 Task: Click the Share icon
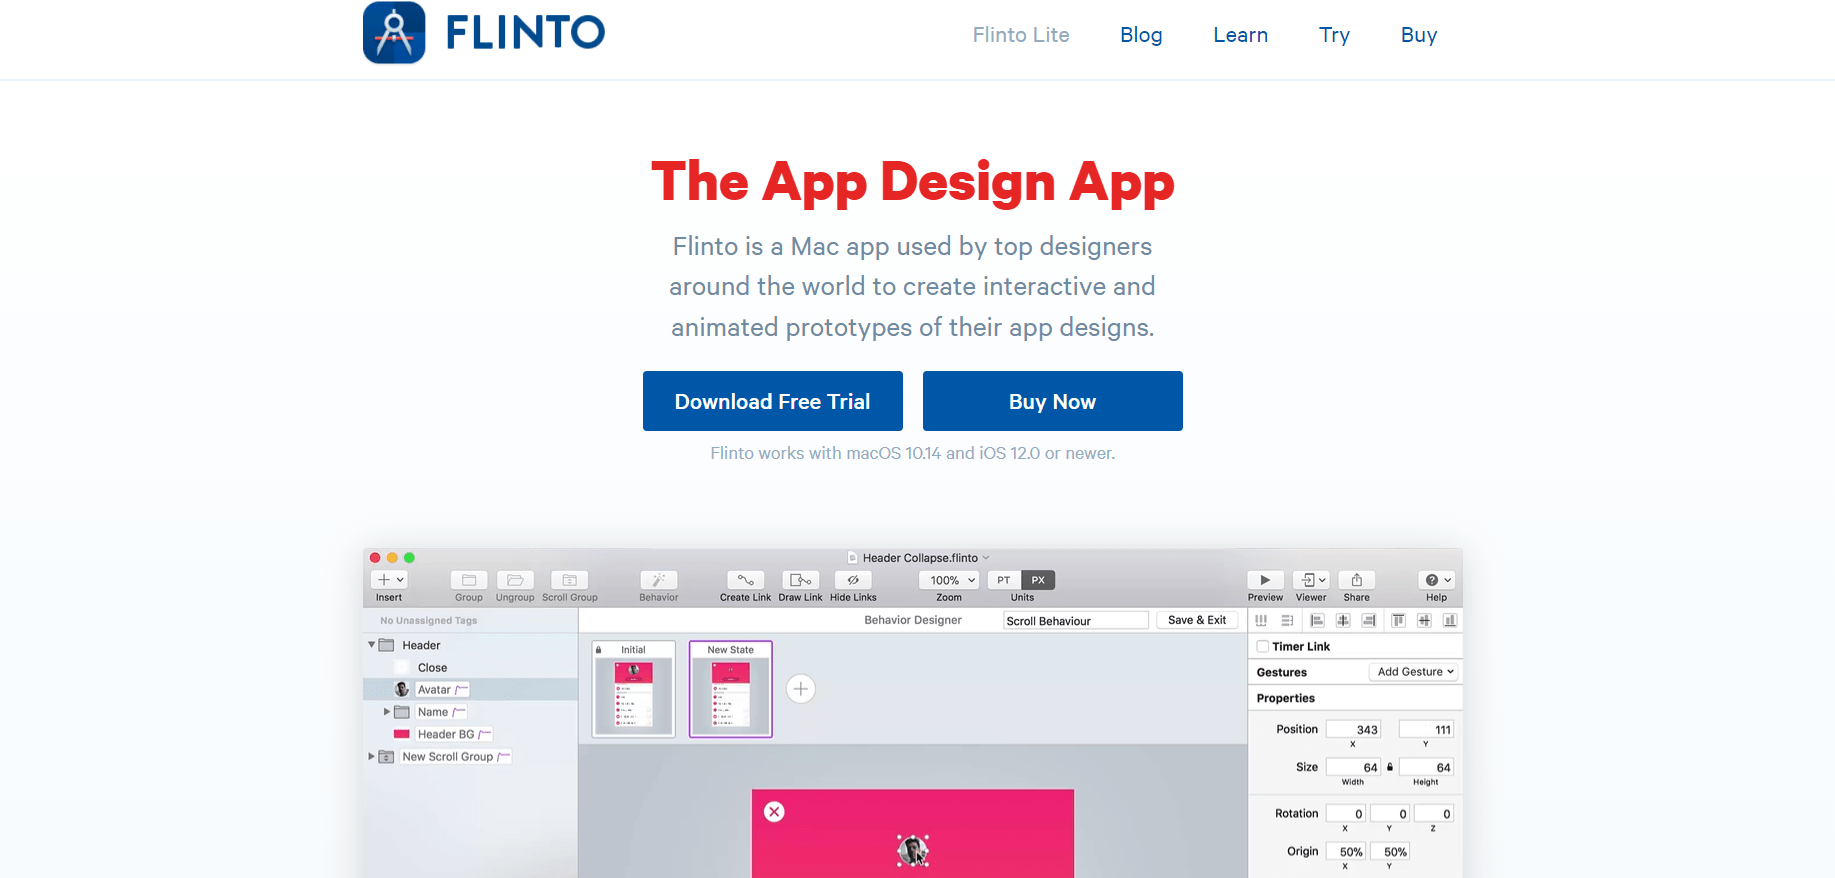coord(1357,580)
